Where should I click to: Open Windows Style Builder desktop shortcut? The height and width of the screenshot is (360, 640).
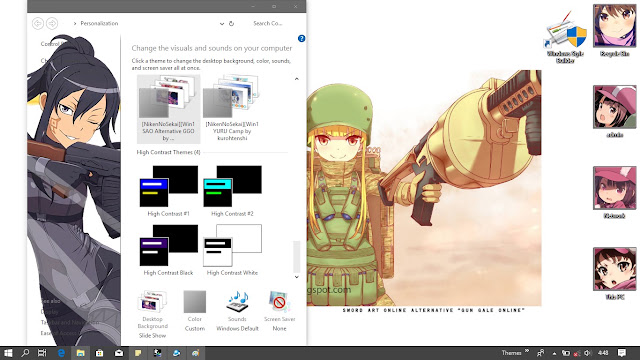566,38
